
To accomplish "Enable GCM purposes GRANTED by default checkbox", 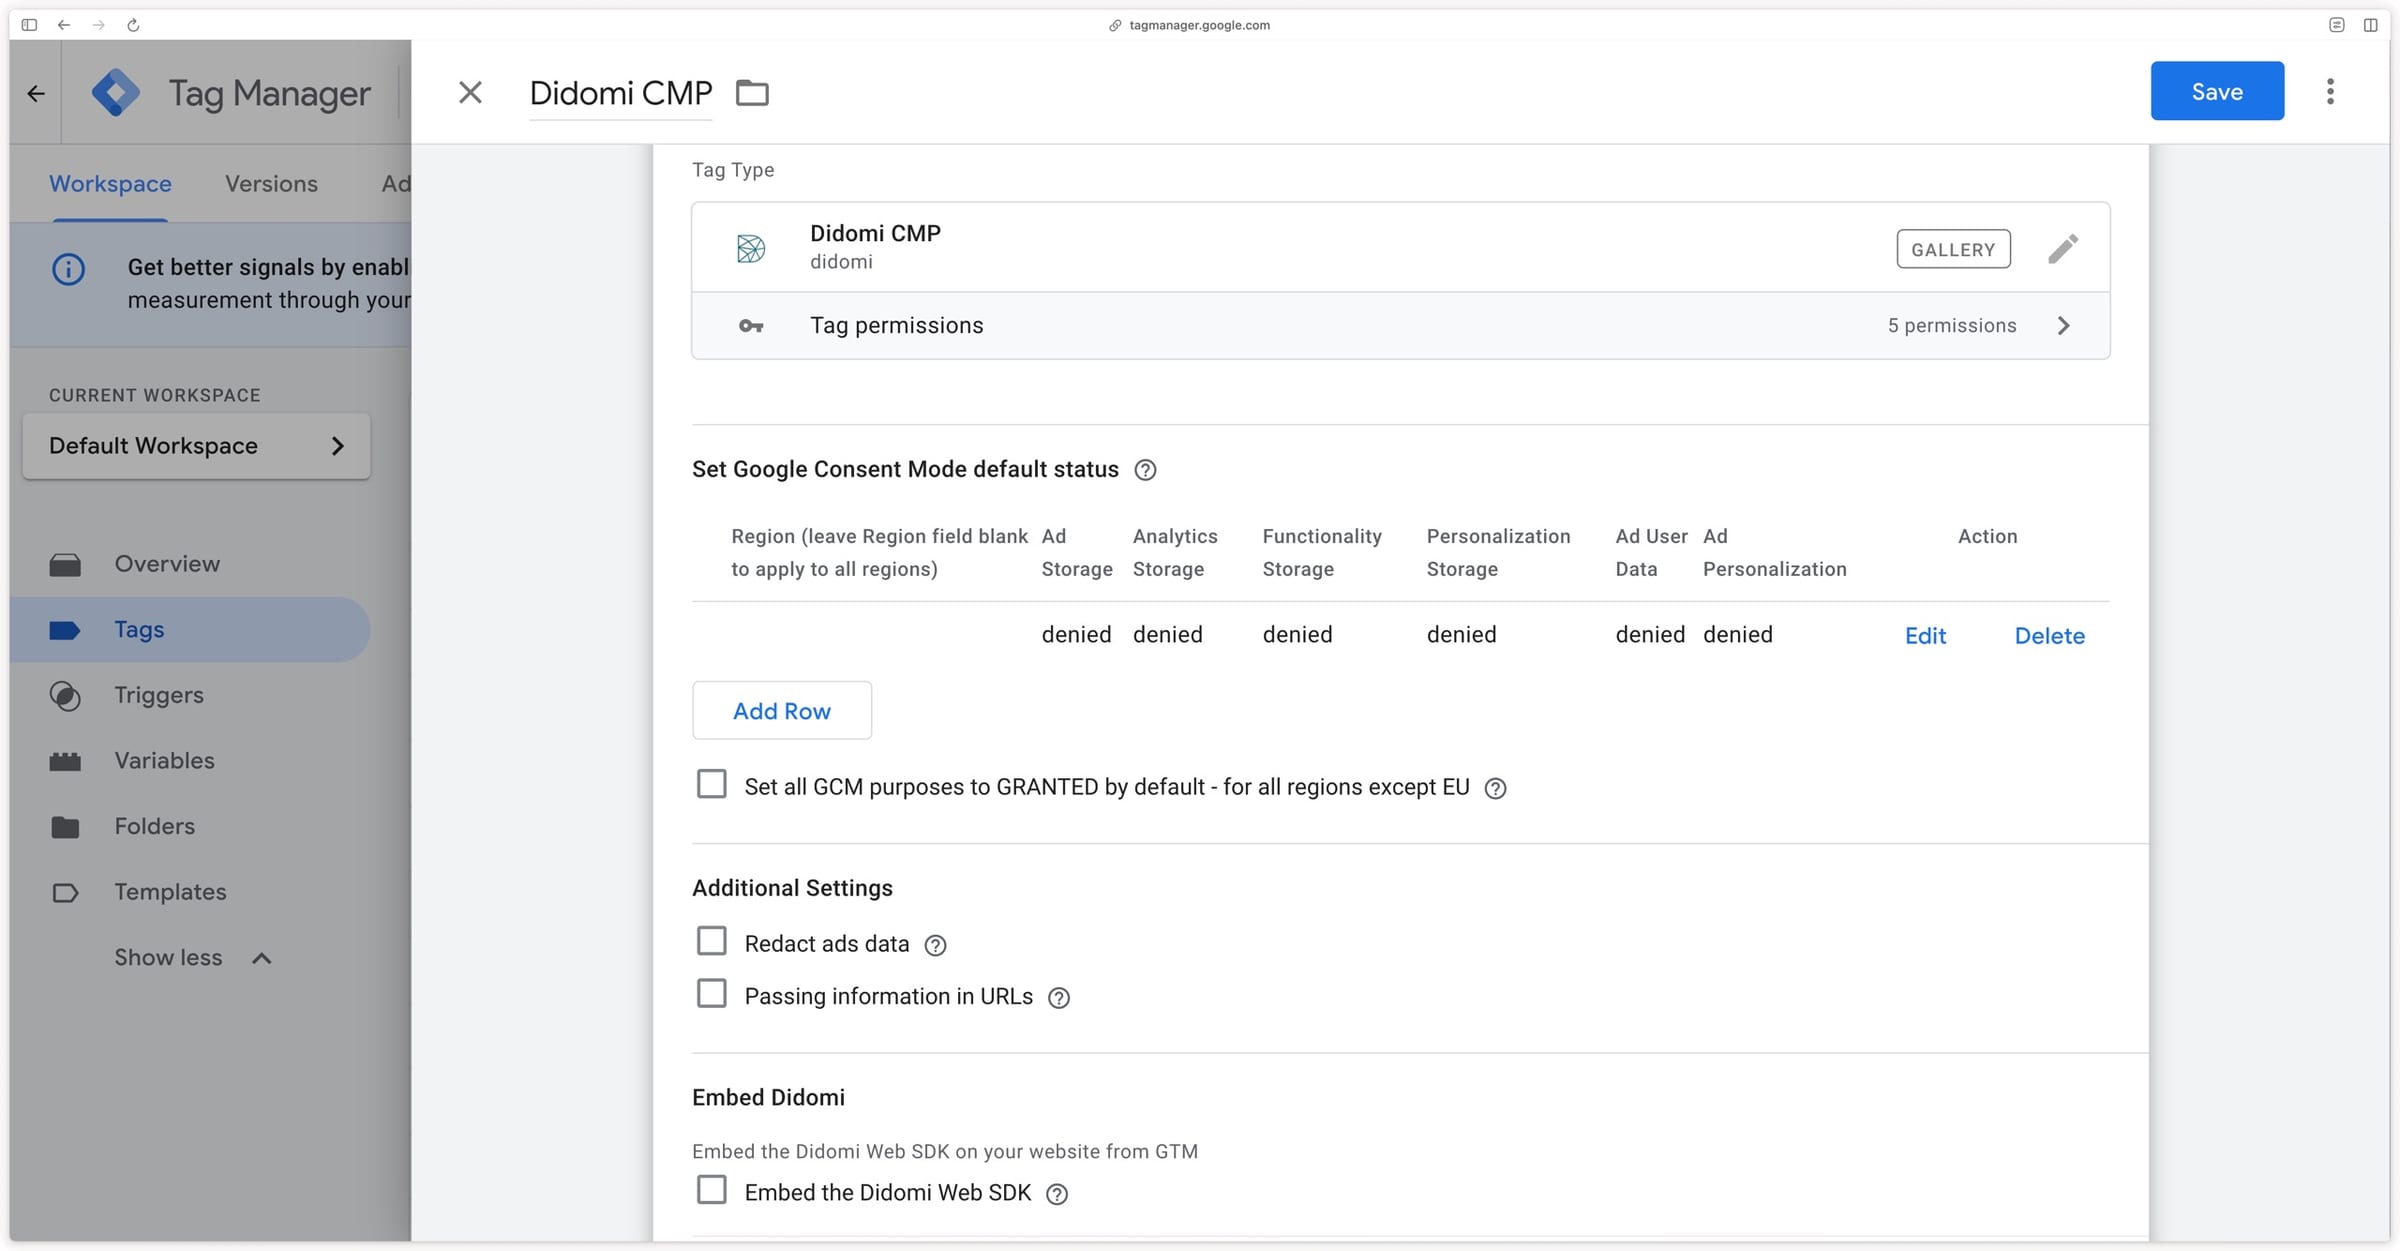I will [712, 784].
